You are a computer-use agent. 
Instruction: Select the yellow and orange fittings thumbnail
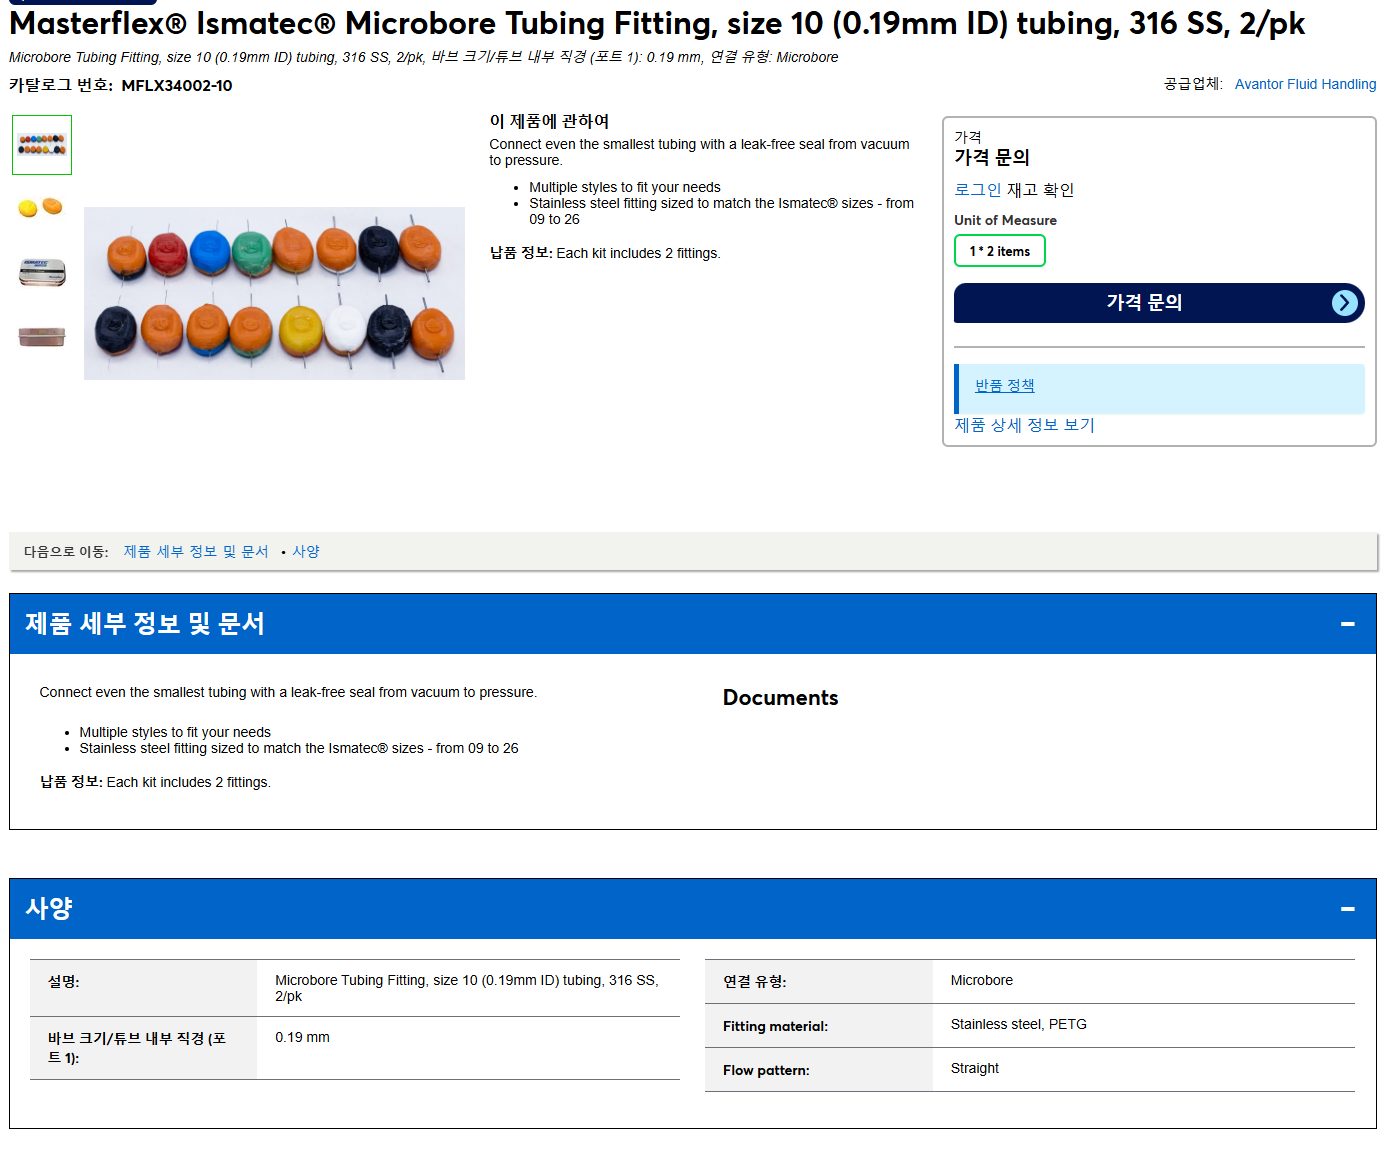42,208
